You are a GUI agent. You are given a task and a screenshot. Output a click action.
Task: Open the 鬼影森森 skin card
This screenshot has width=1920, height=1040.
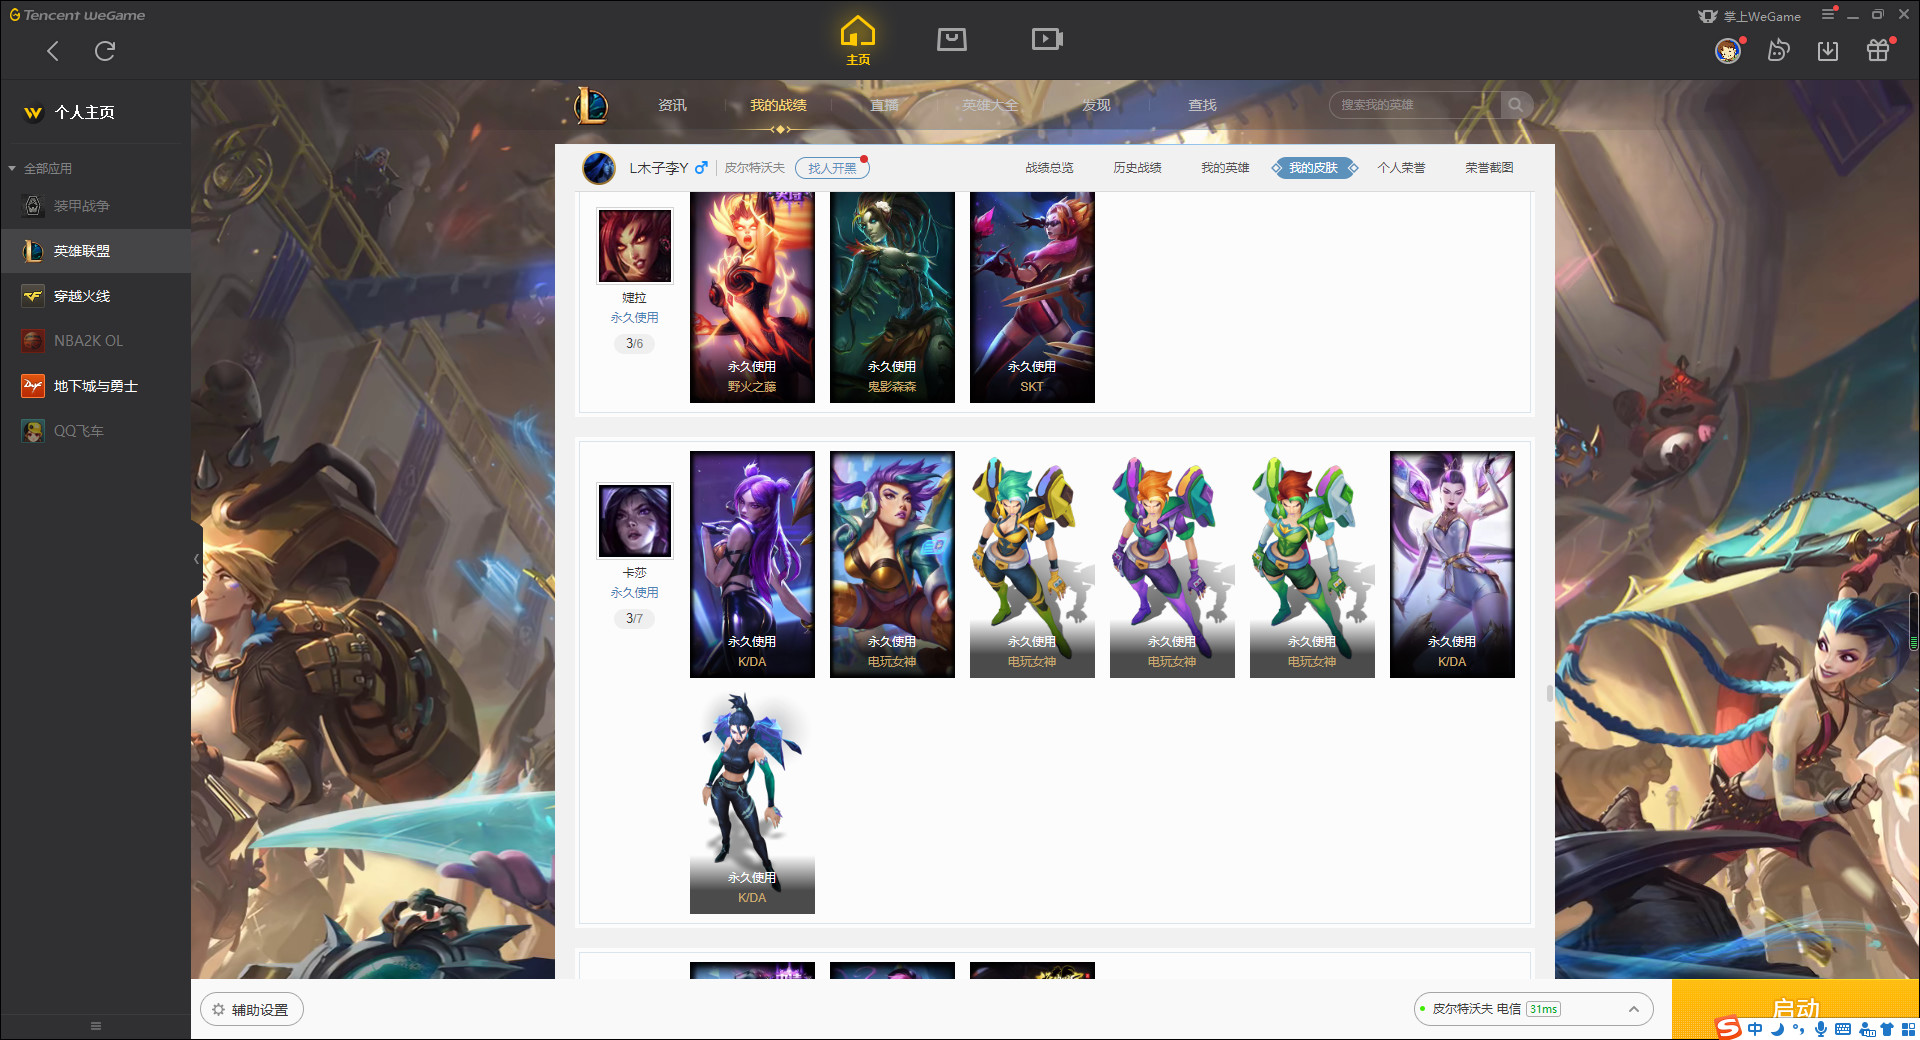pyautogui.click(x=892, y=297)
